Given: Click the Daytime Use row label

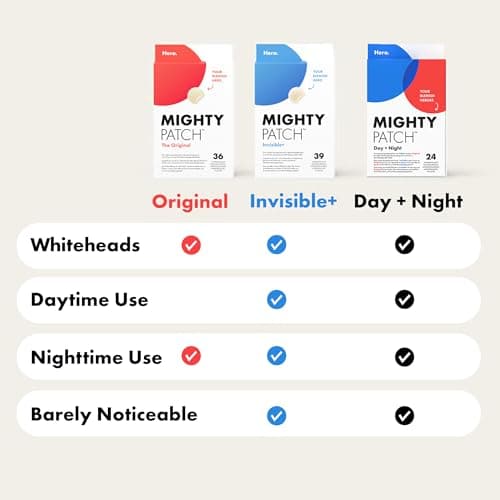Looking at the screenshot, I should tap(89, 300).
